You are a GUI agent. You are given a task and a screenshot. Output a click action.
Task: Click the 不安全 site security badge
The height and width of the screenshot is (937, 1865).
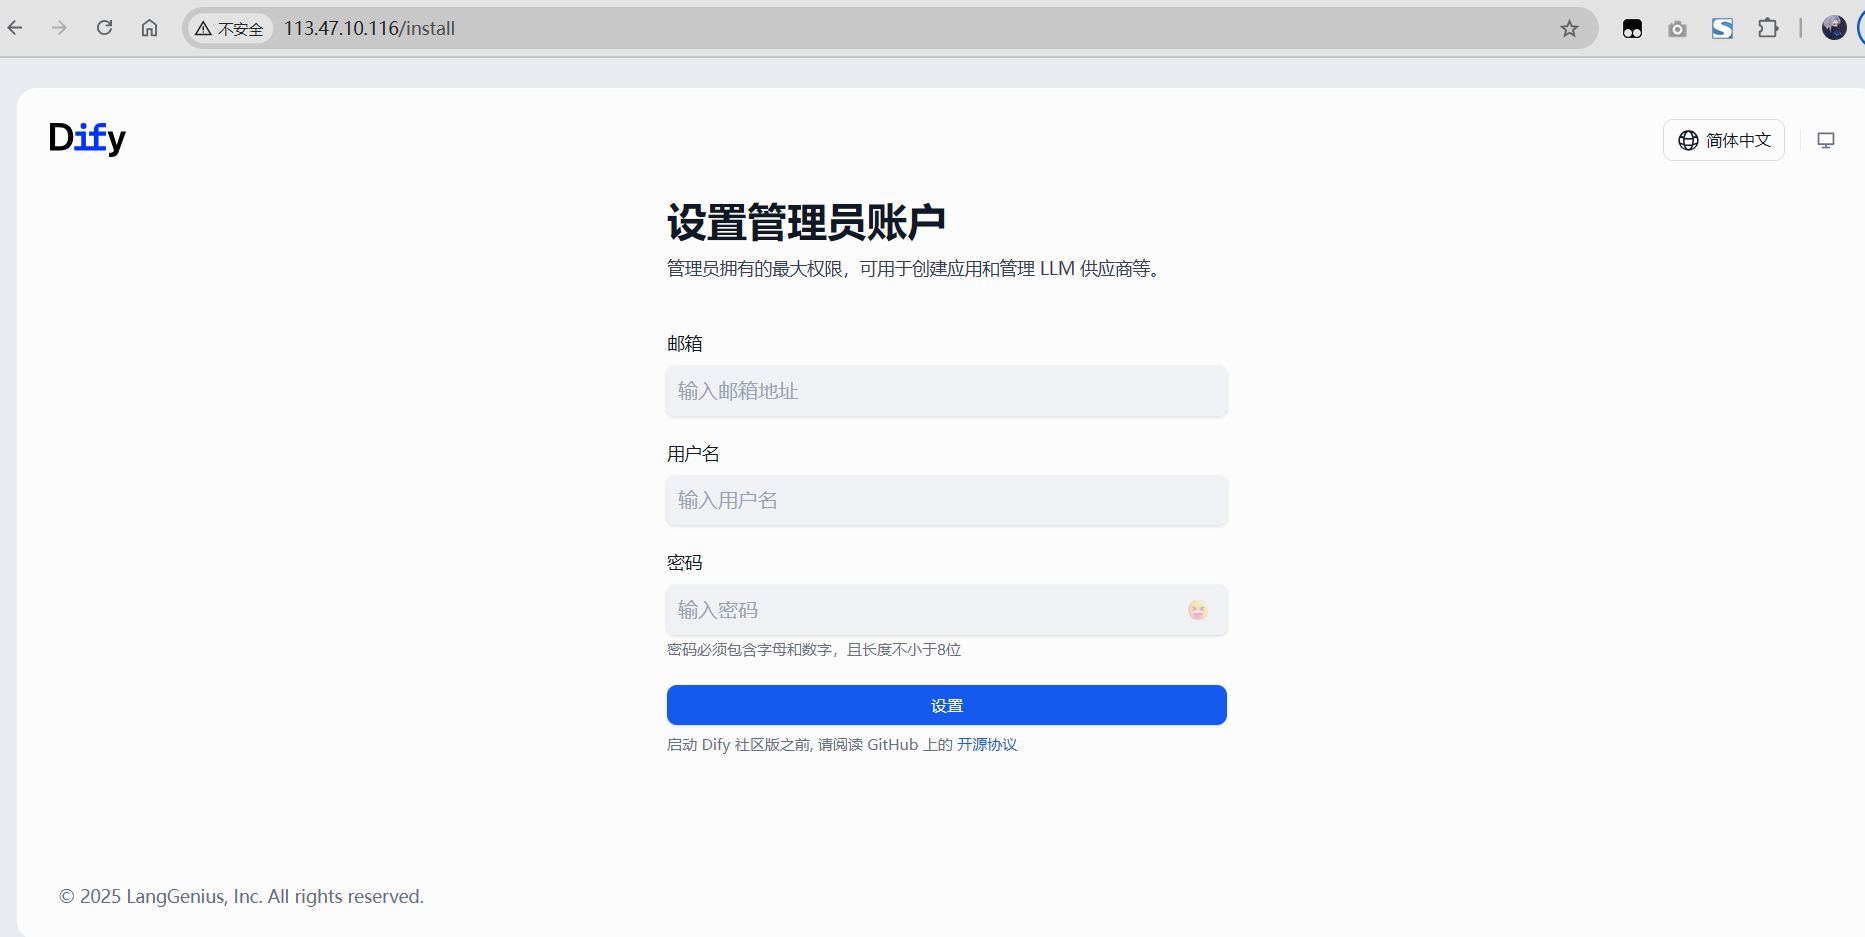230,28
